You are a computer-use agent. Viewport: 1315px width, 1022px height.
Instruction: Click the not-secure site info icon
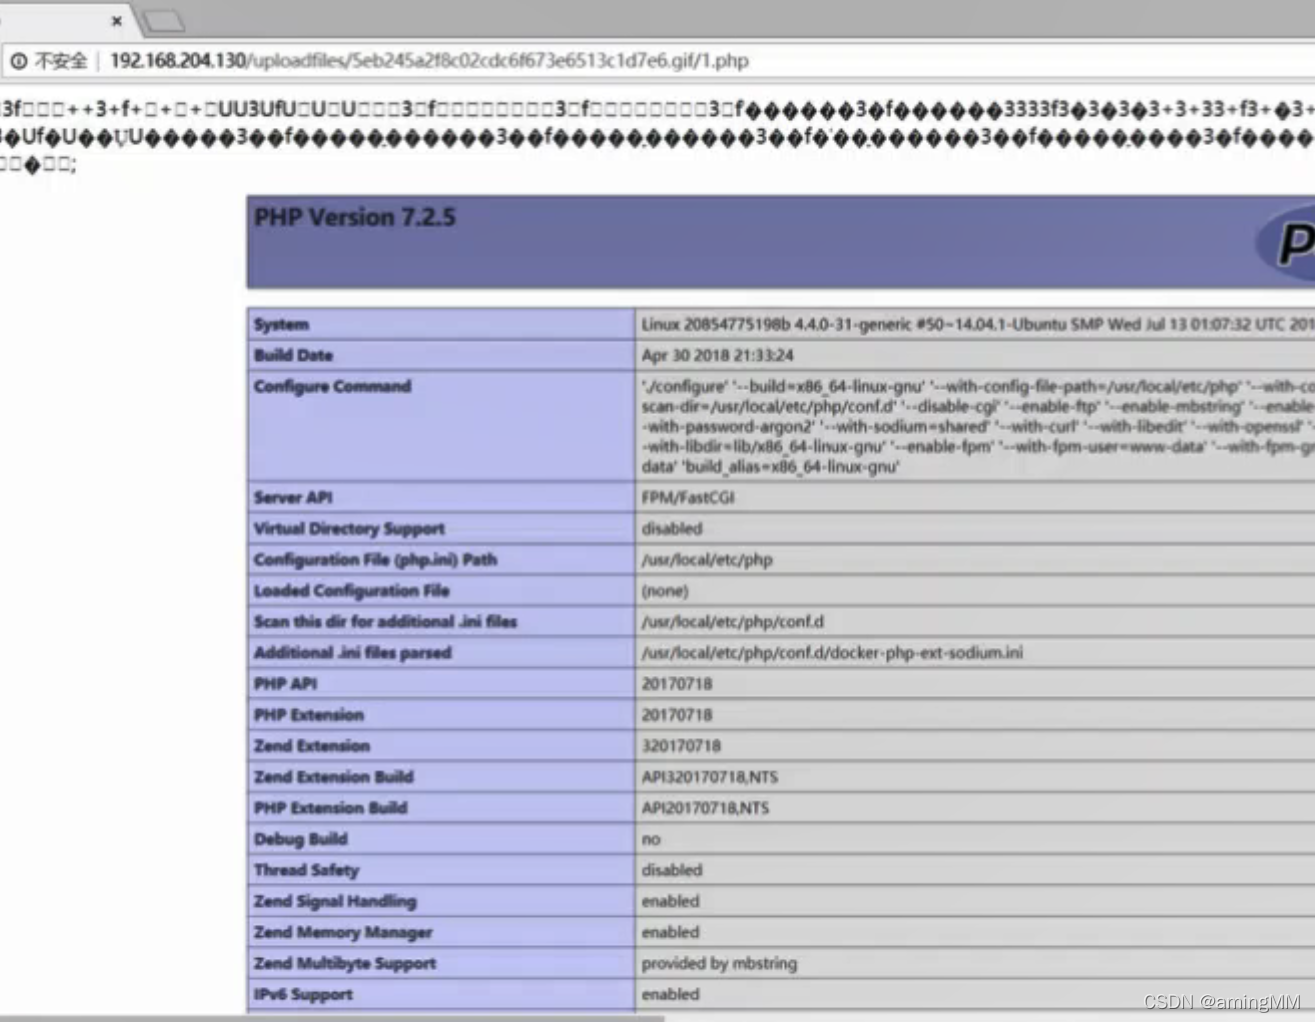click(x=19, y=61)
